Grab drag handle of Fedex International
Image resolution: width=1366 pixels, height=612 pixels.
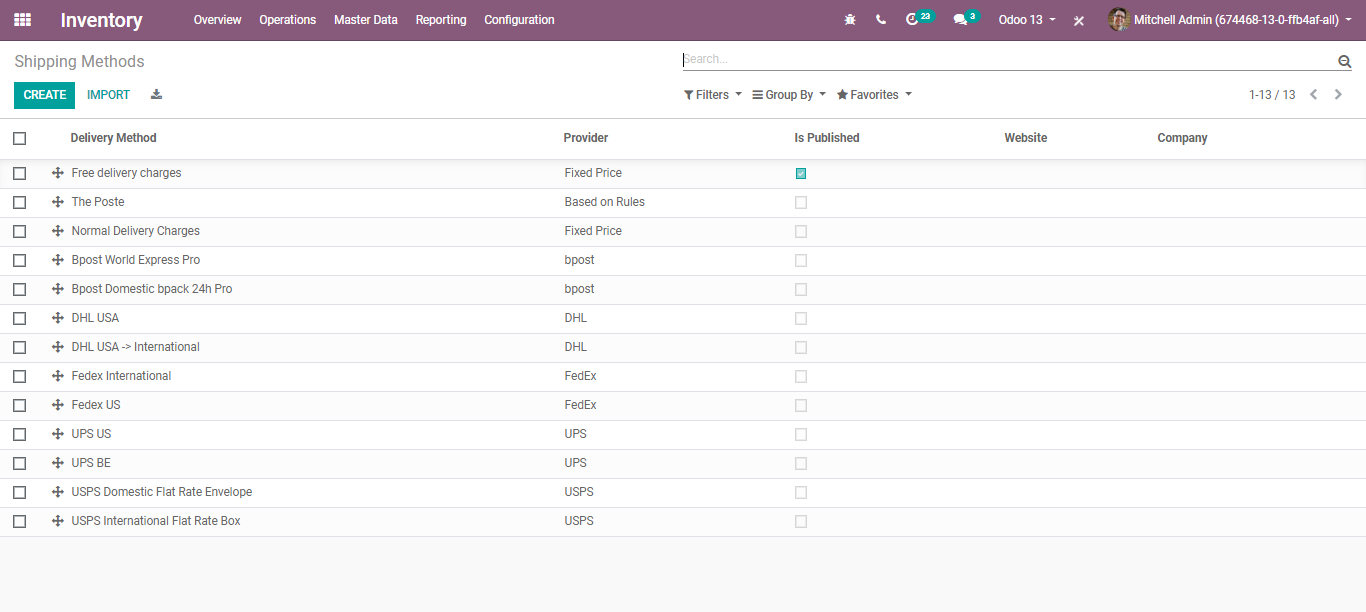[58, 376]
